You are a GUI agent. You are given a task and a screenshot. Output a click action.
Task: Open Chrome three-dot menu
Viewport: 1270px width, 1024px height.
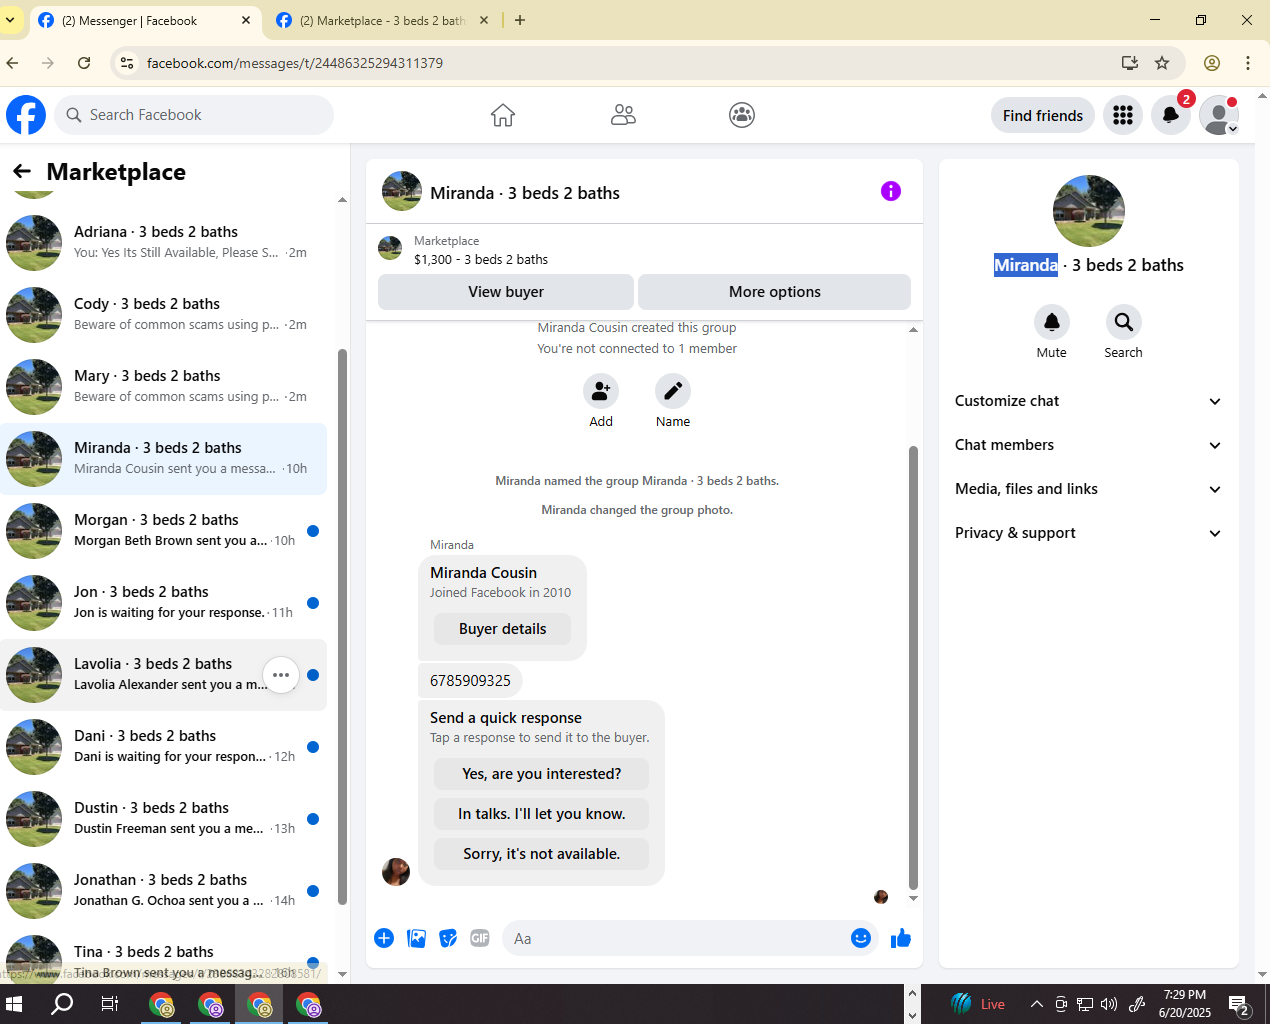(x=1248, y=63)
